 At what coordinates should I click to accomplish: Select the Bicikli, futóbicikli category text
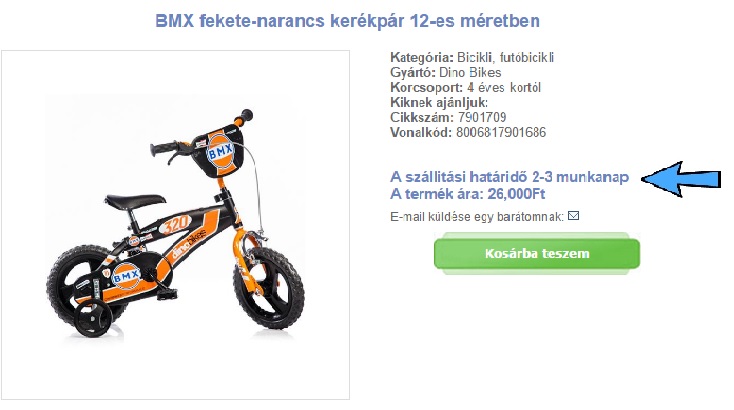(x=506, y=57)
